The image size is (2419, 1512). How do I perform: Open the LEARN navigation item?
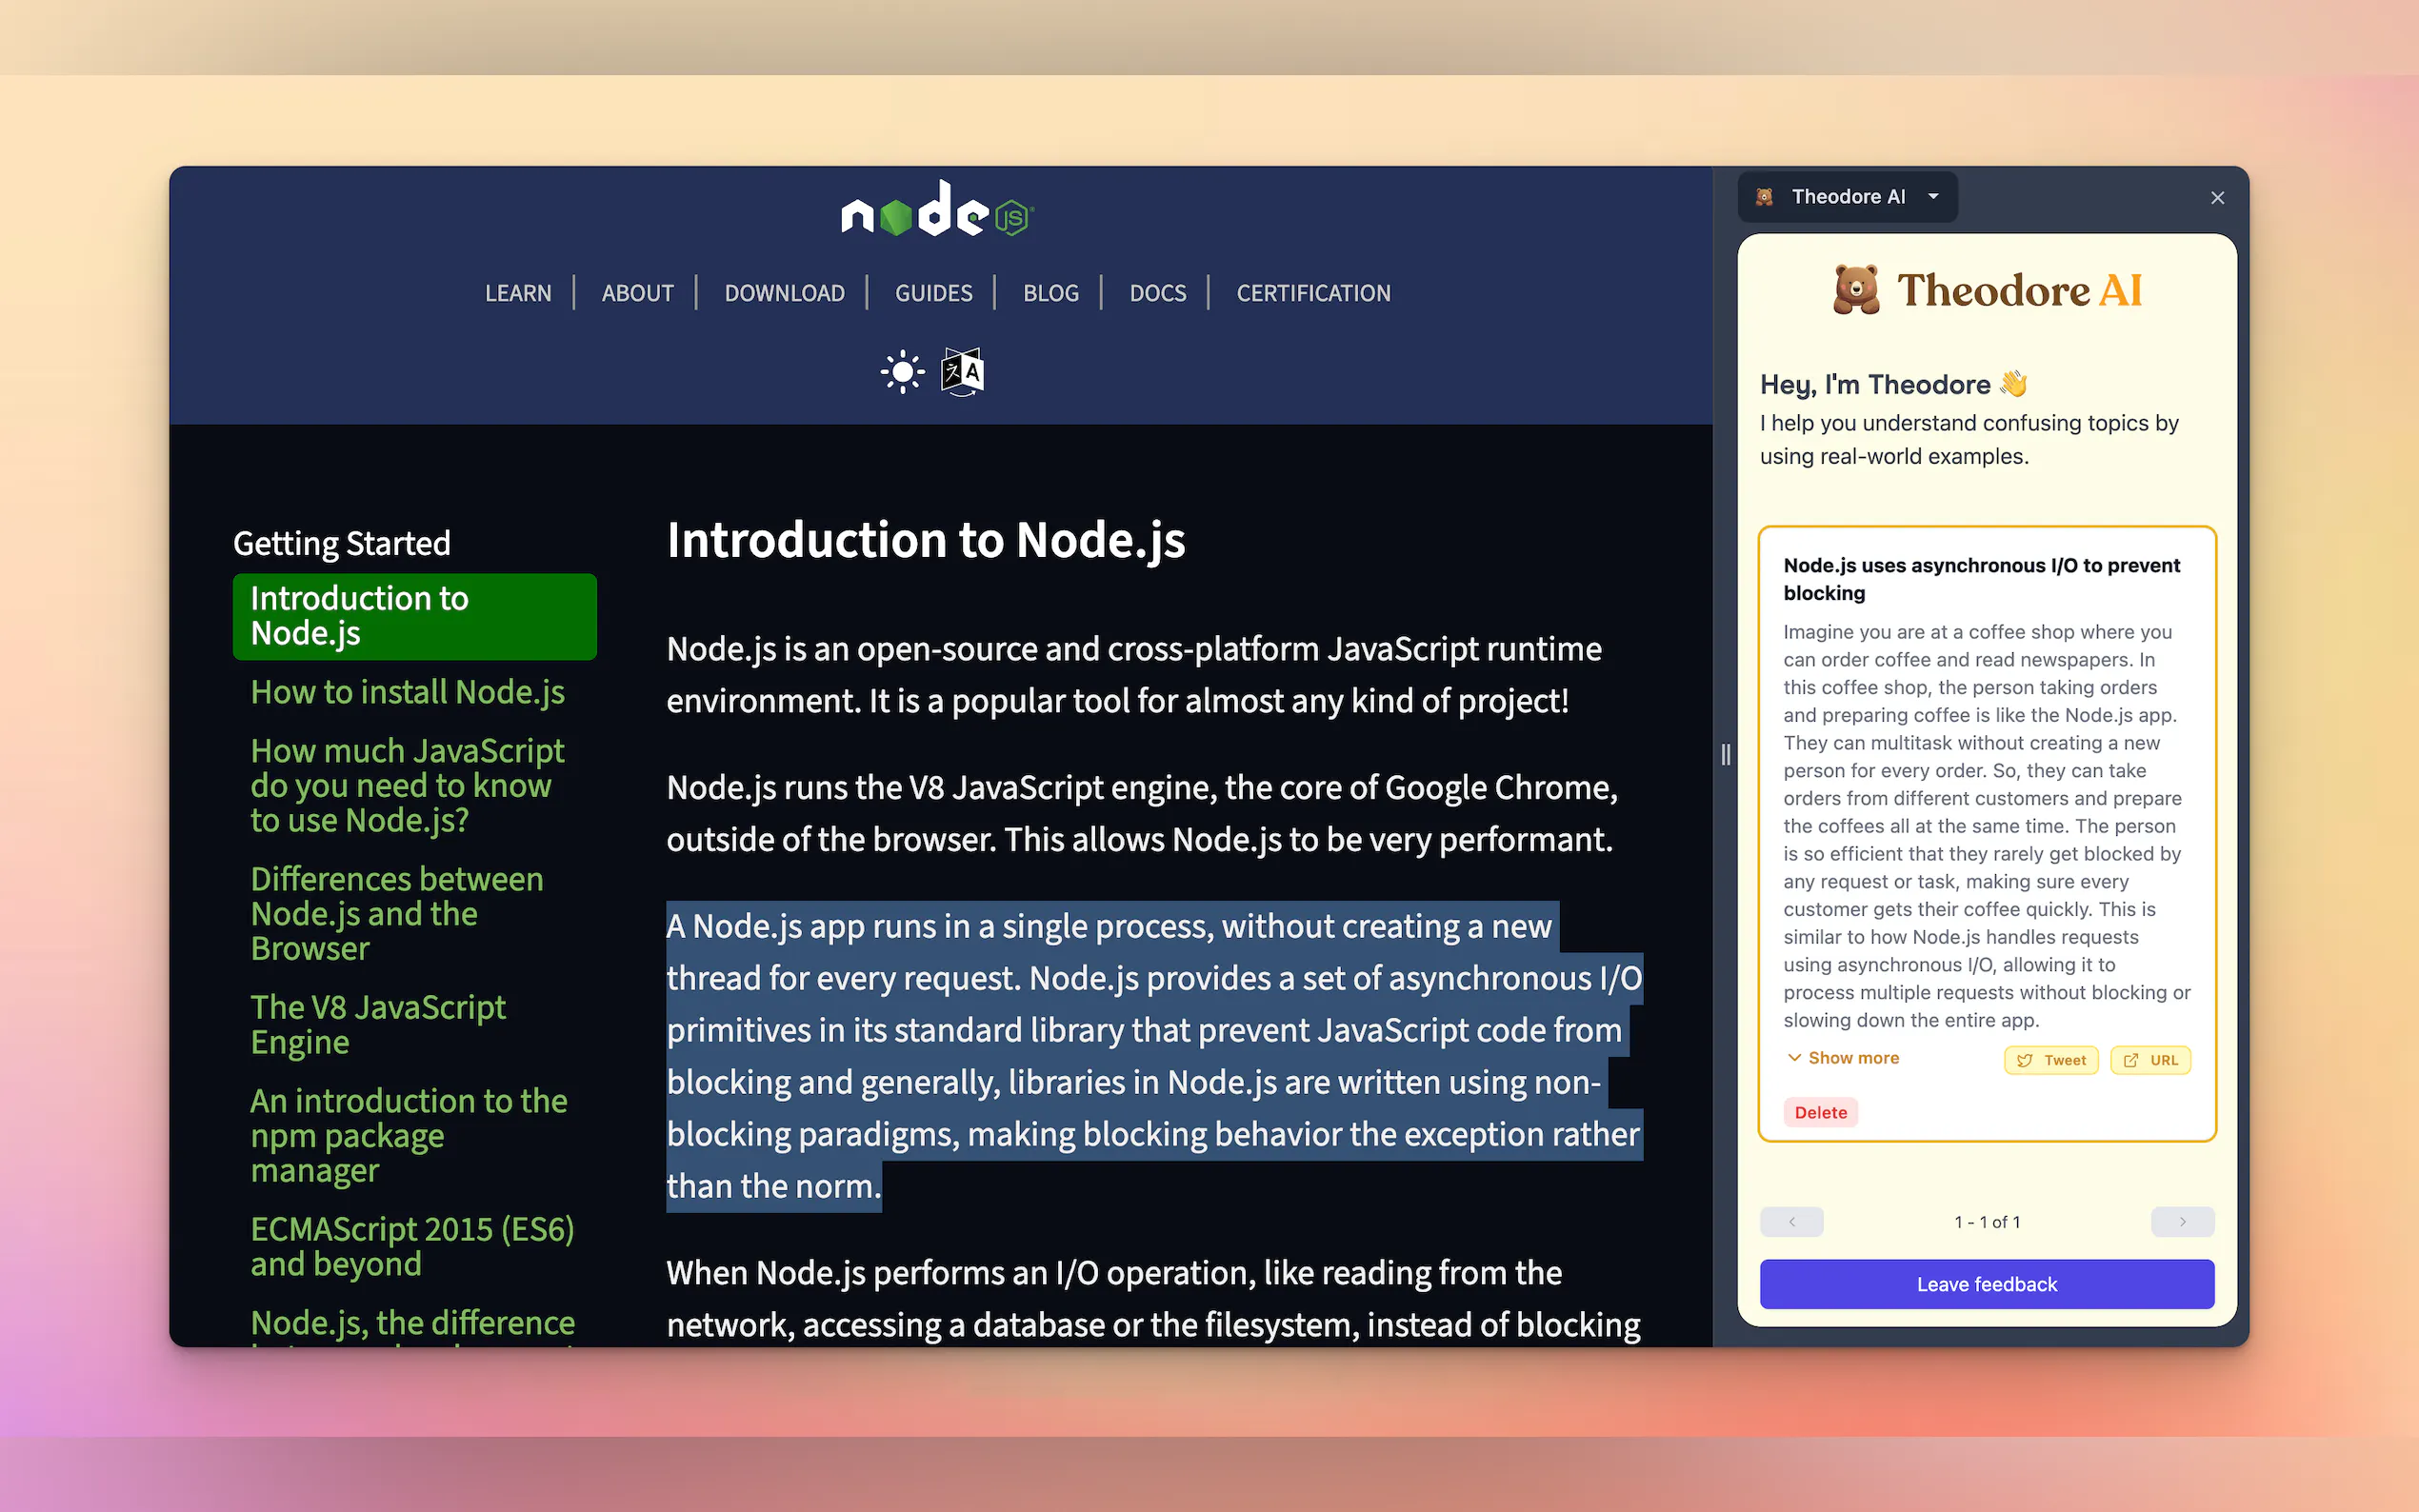pyautogui.click(x=518, y=293)
